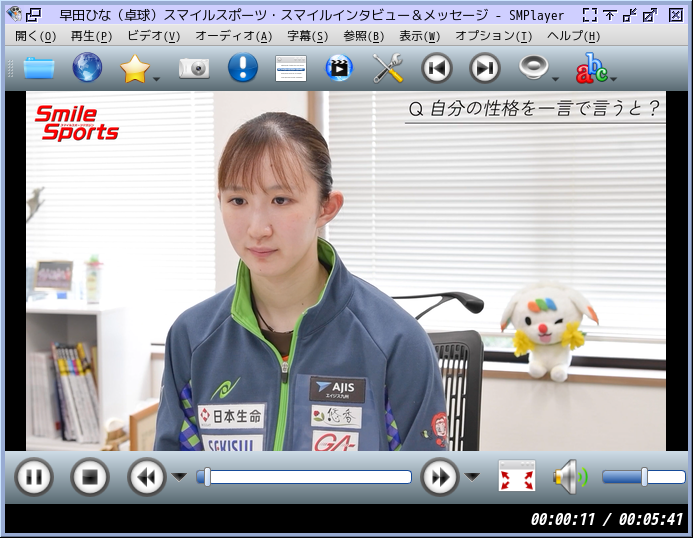
Task: Adjust the volume slider
Action: click(644, 477)
